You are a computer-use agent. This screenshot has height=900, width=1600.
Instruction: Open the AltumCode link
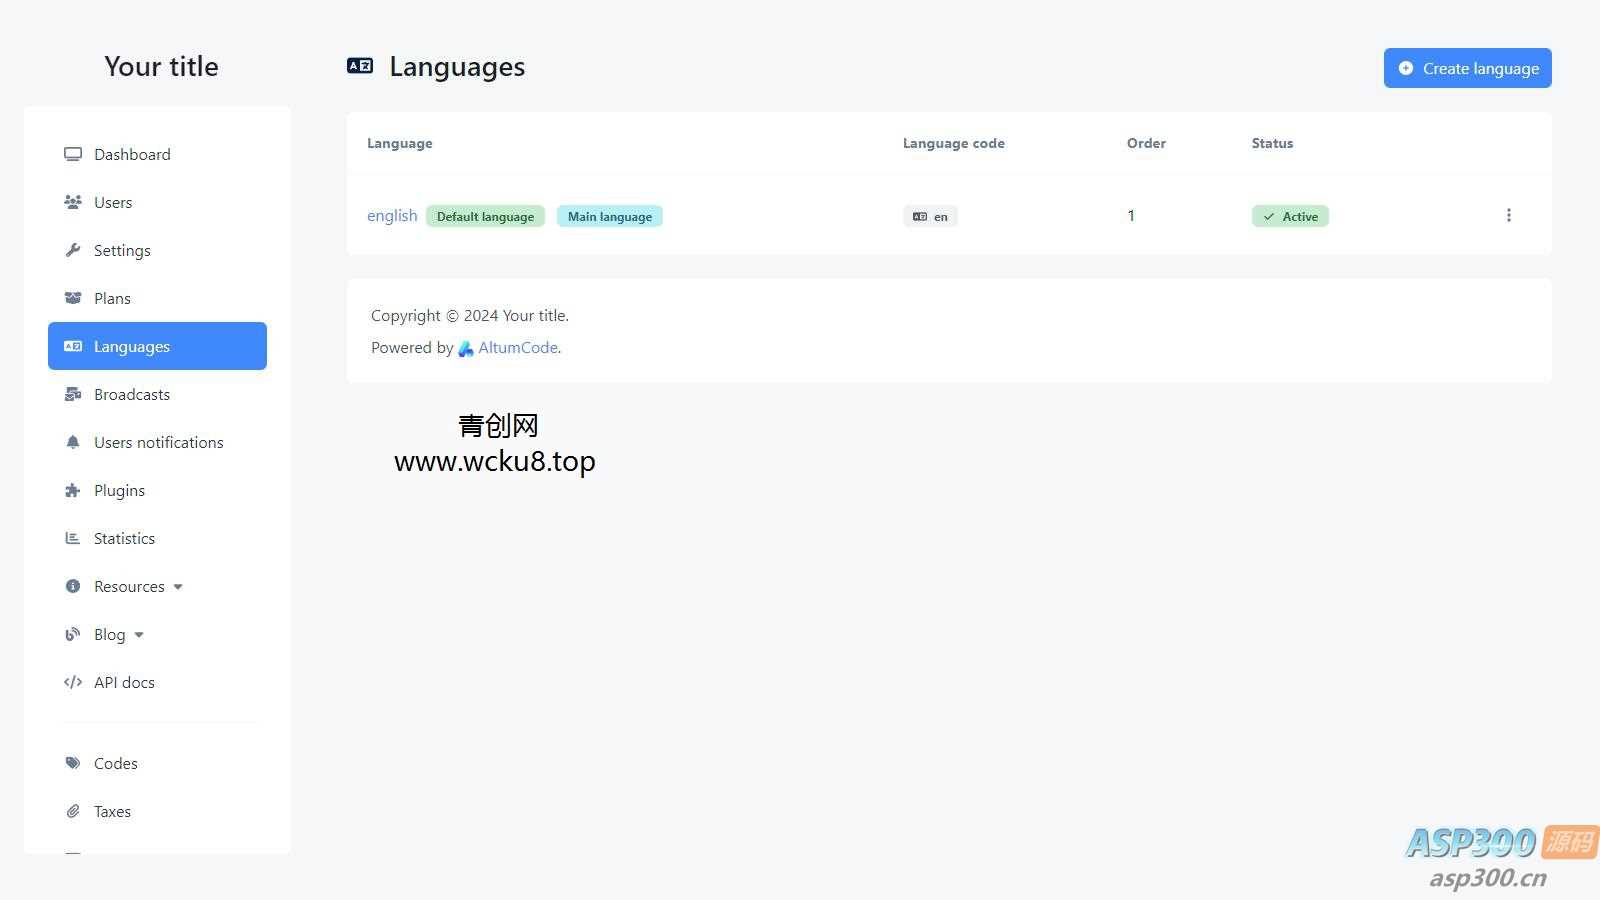tap(517, 347)
